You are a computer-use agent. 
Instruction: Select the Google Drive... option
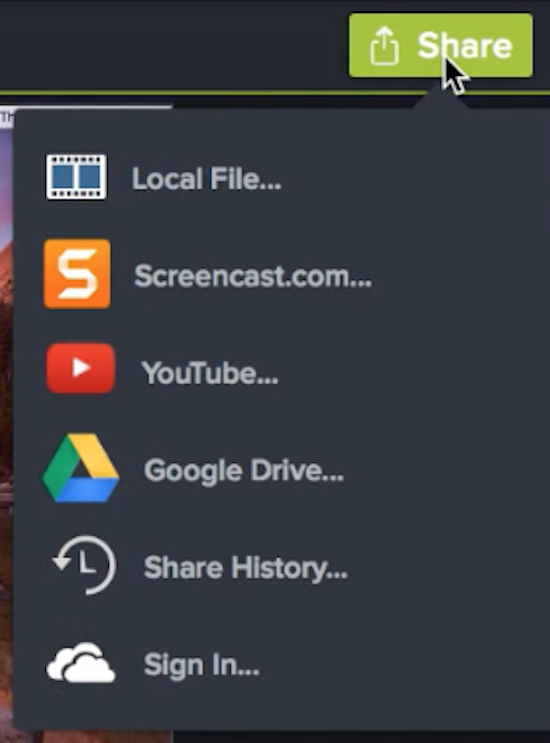(x=244, y=471)
